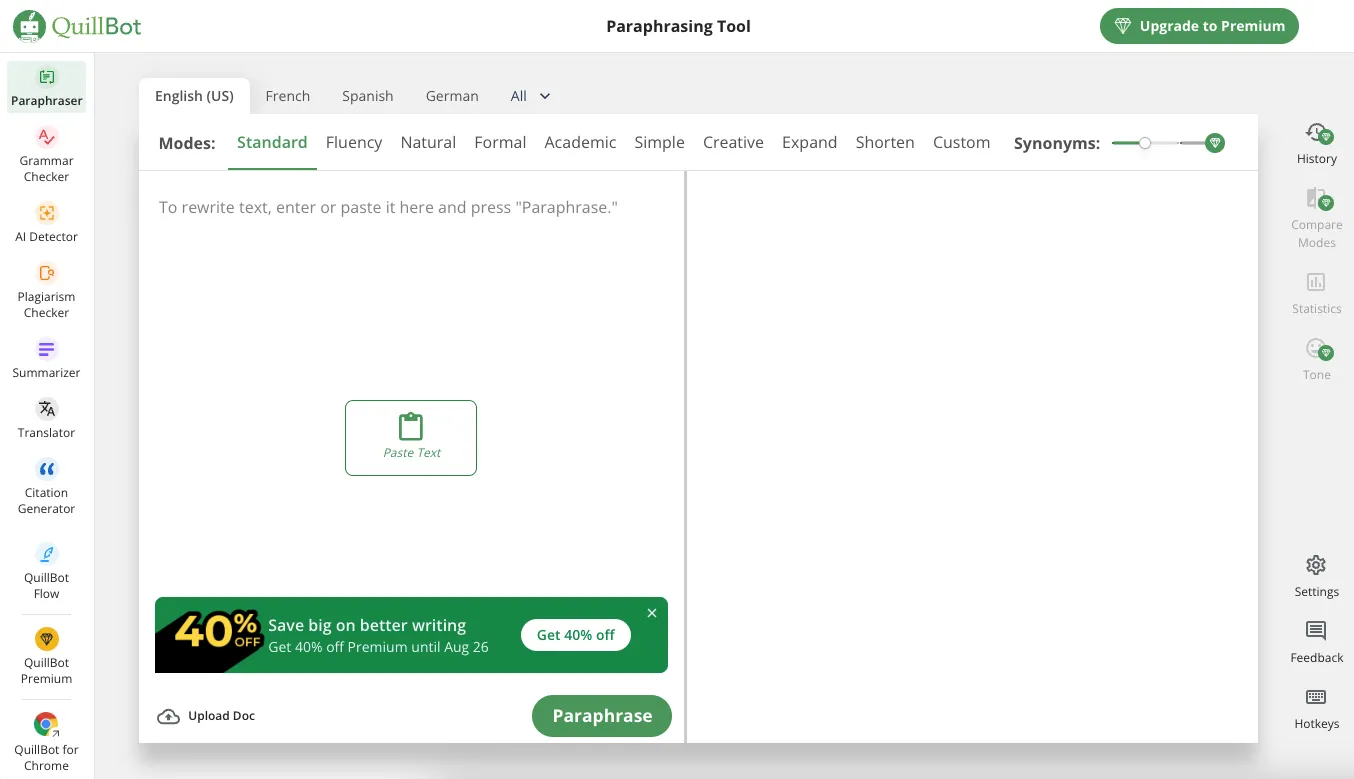
Task: Choose the Natural mode
Action: [x=428, y=142]
